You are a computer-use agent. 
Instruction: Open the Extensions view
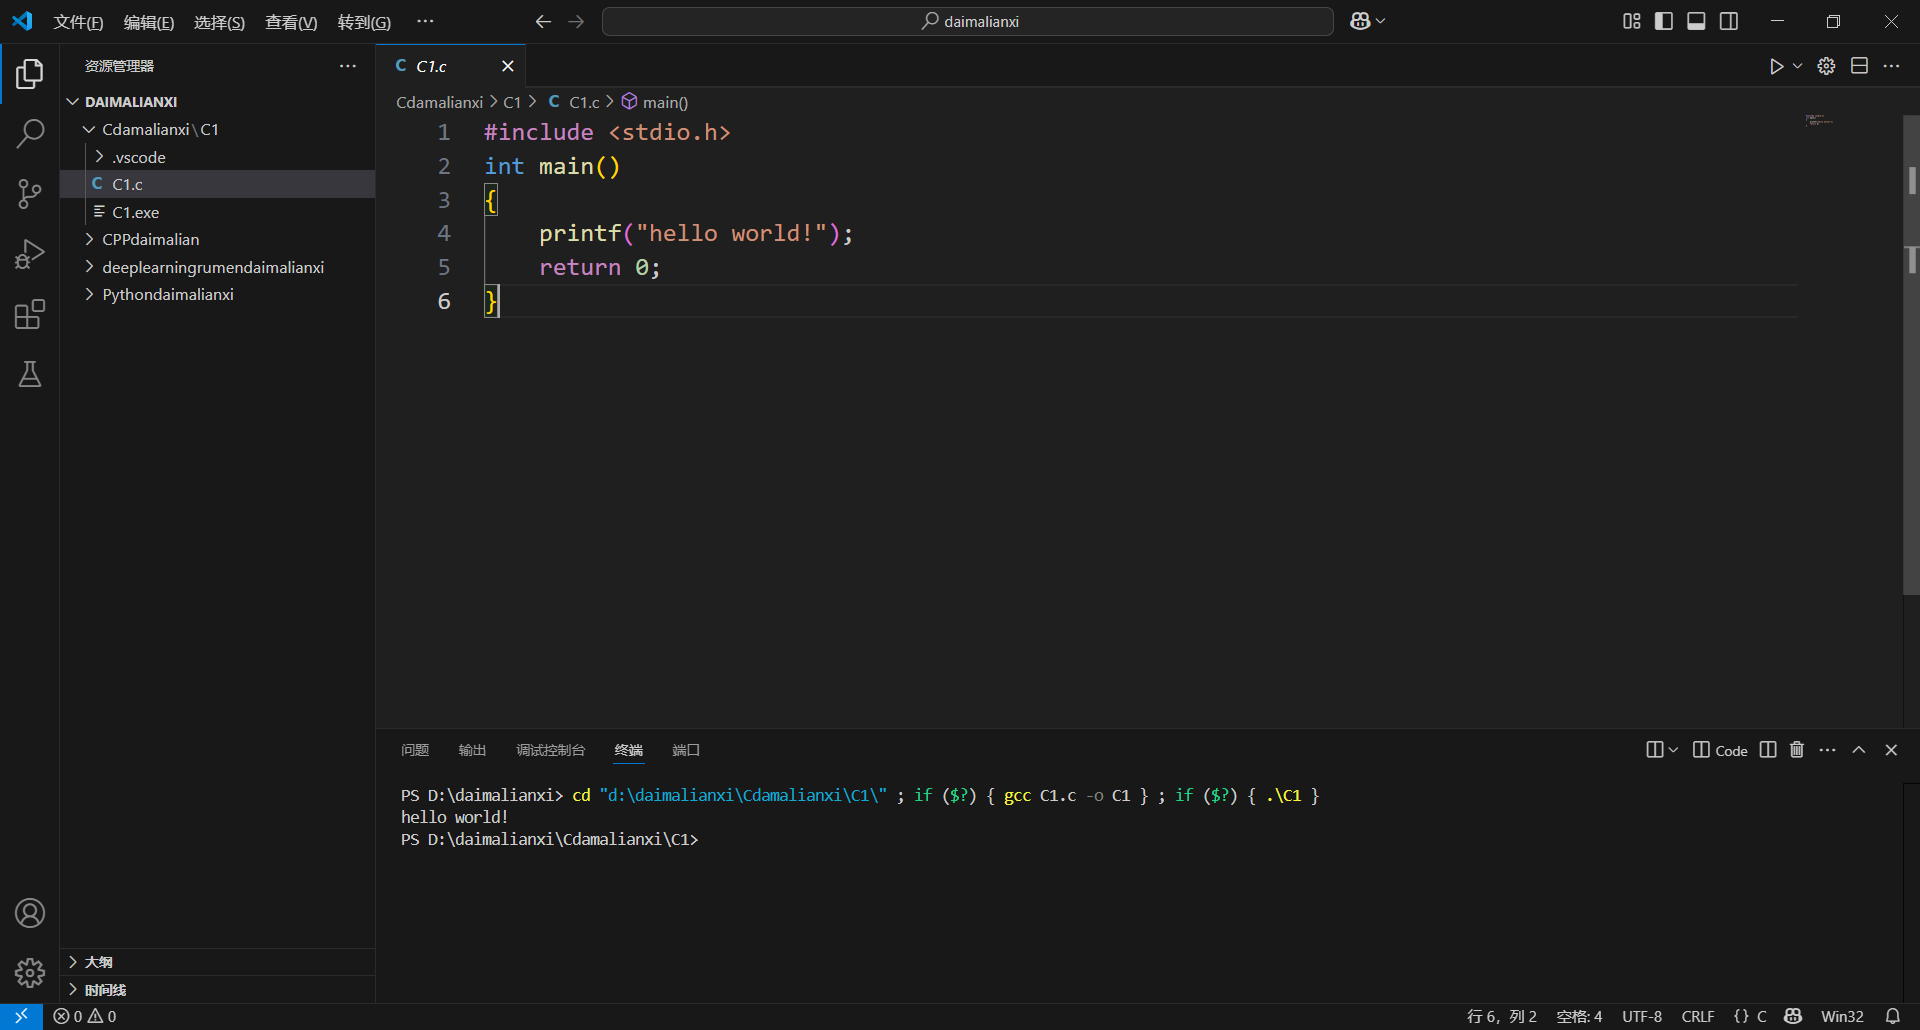[x=30, y=315]
